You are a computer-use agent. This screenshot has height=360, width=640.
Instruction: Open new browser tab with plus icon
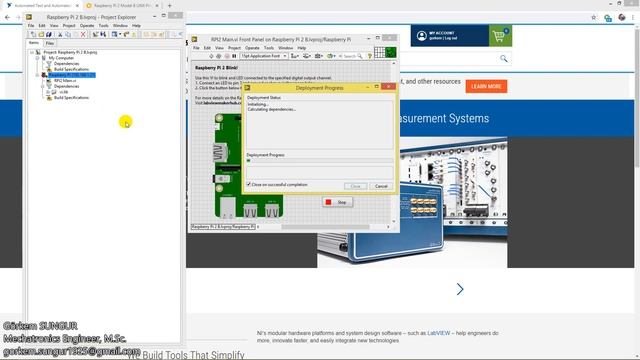169,6
